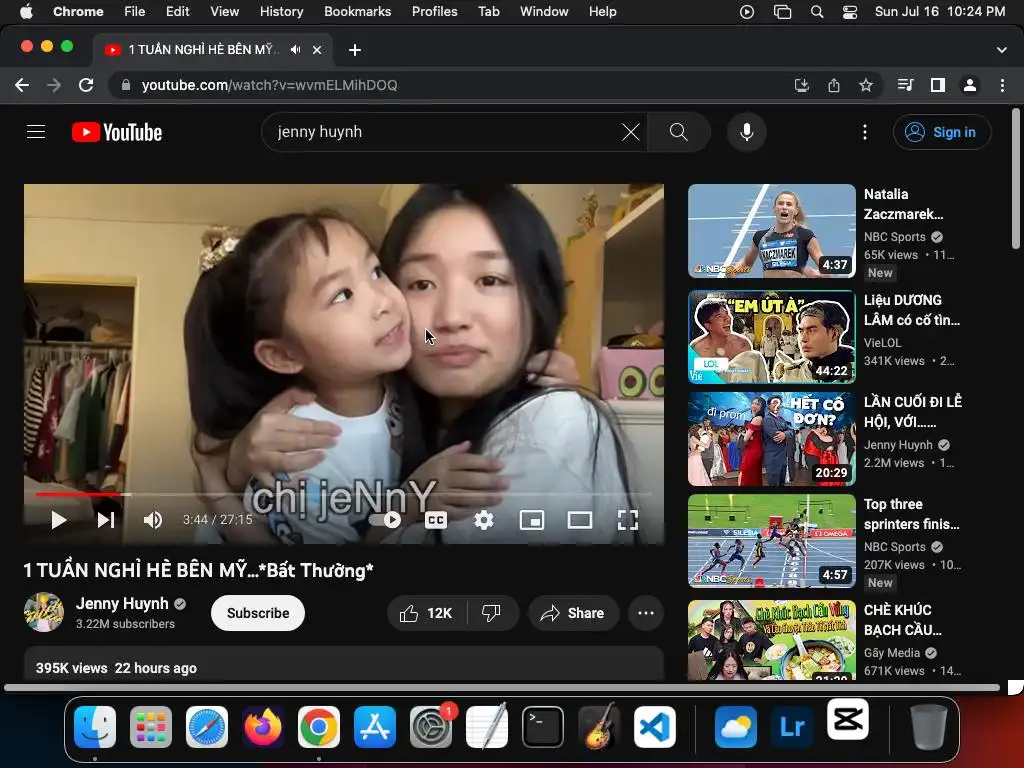Sign in to YouTube

[942, 132]
